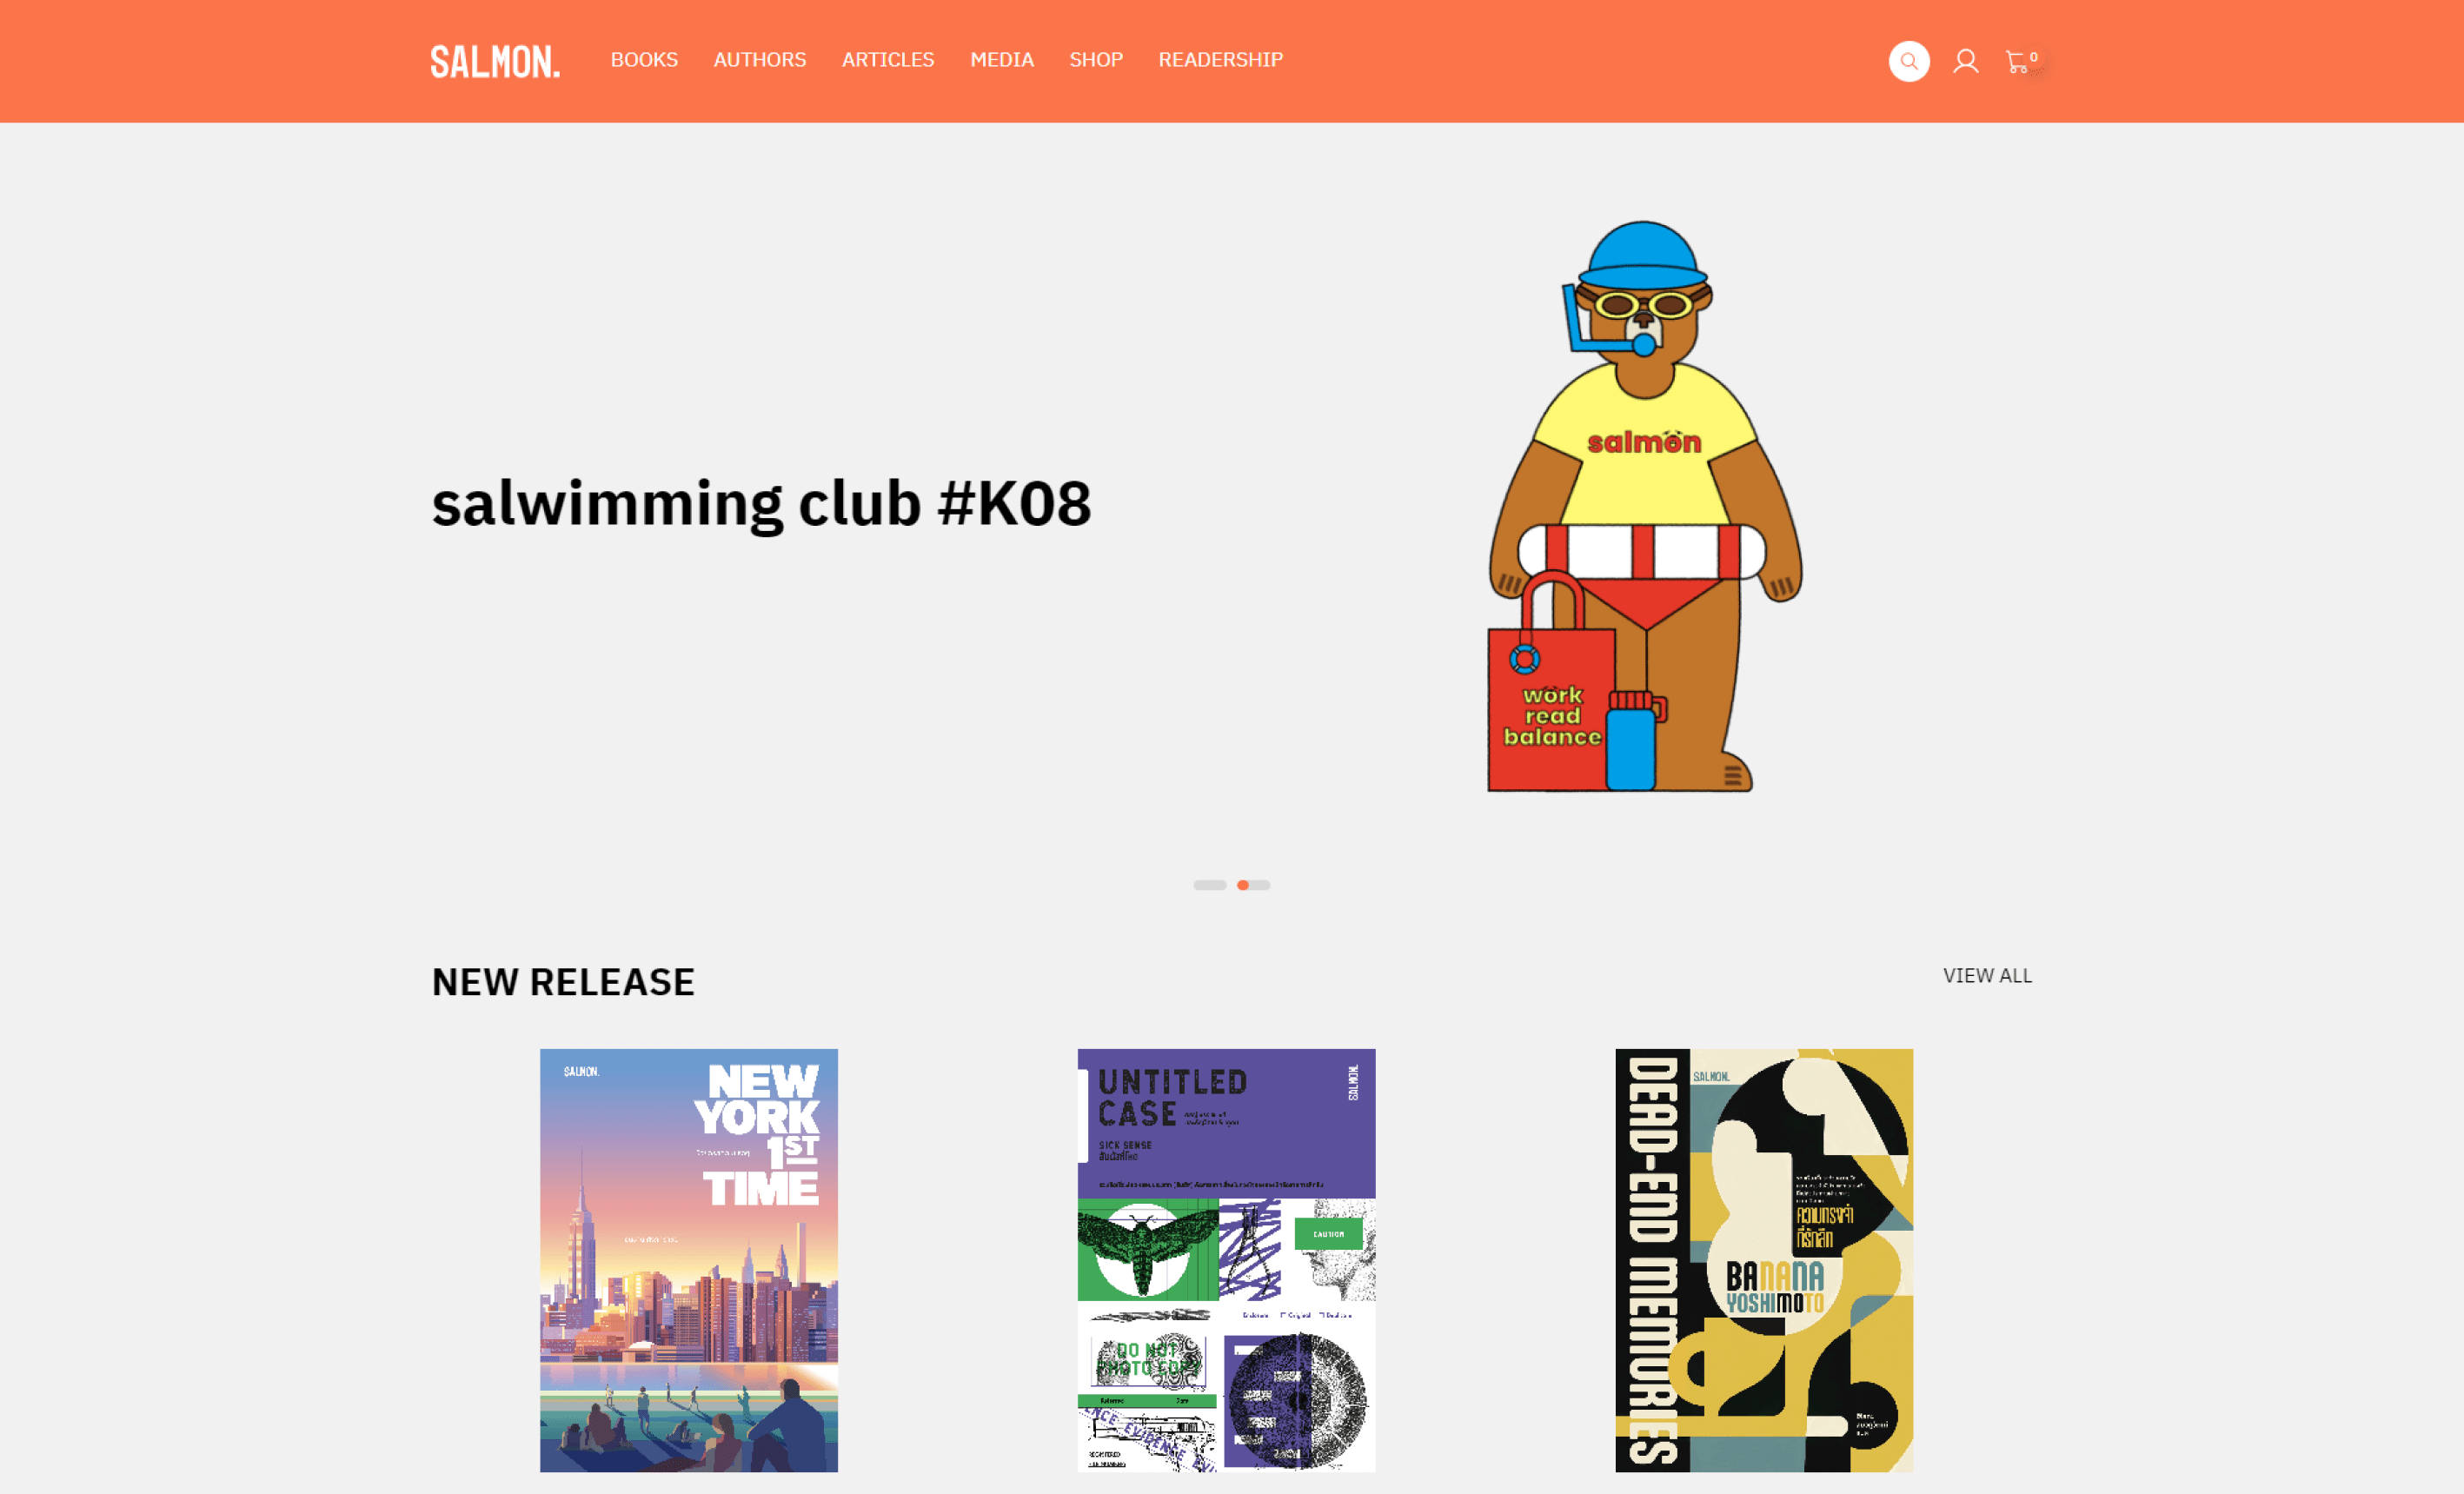This screenshot has width=2464, height=1494.
Task: Click the VIEW ALL link
Action: (1987, 975)
